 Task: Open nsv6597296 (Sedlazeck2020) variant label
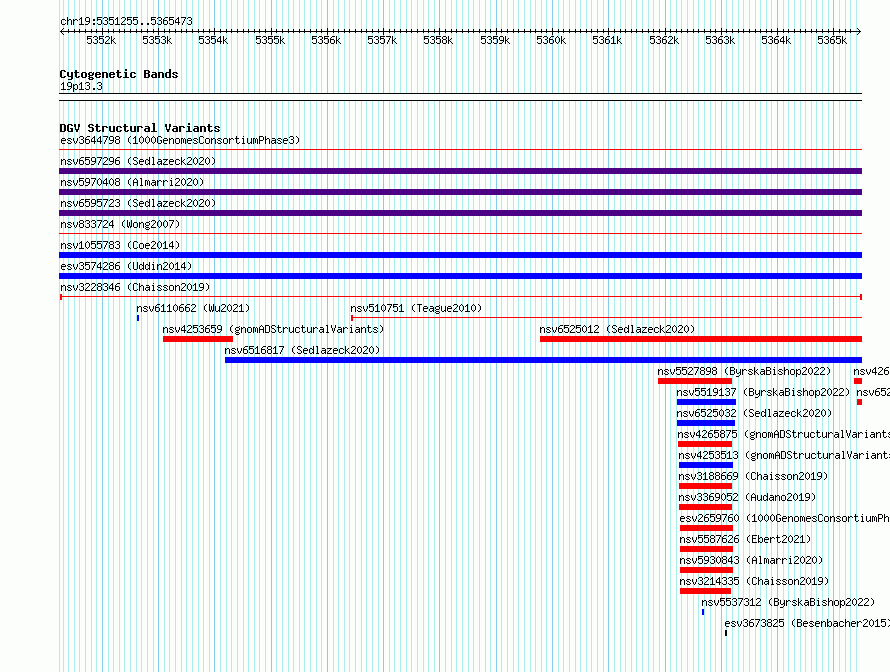click(x=138, y=161)
